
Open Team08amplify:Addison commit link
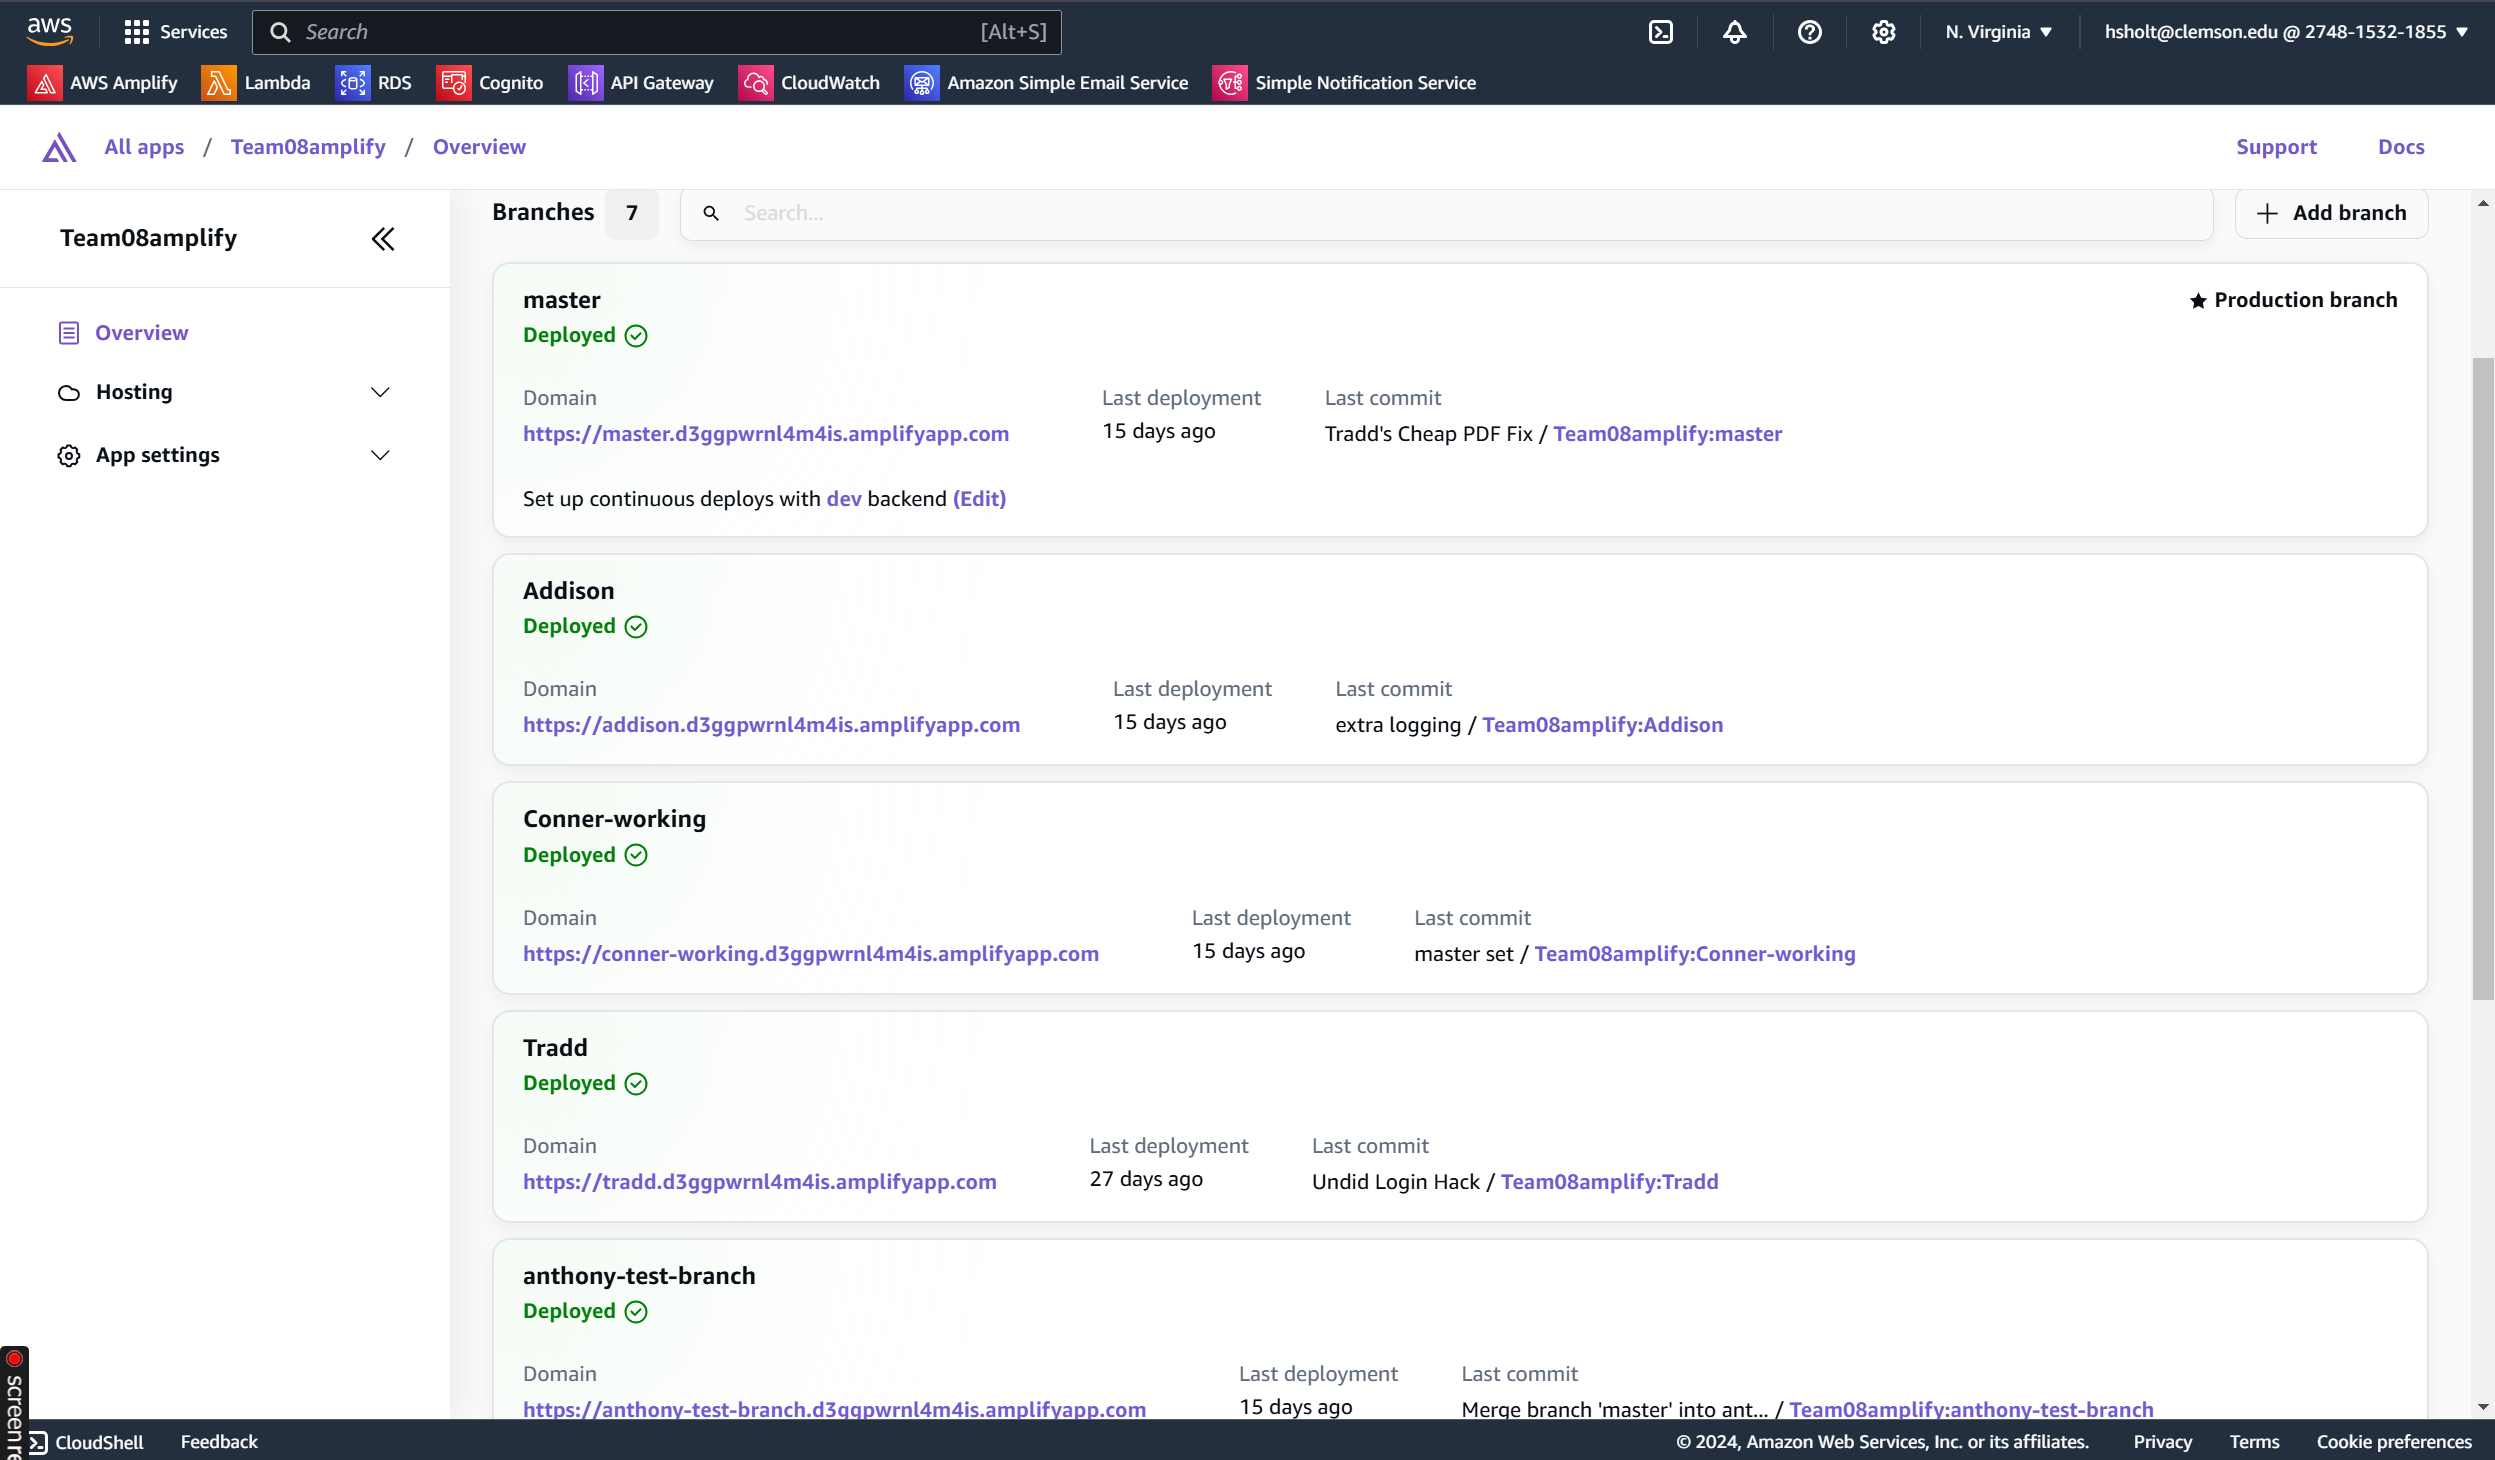tap(1602, 725)
